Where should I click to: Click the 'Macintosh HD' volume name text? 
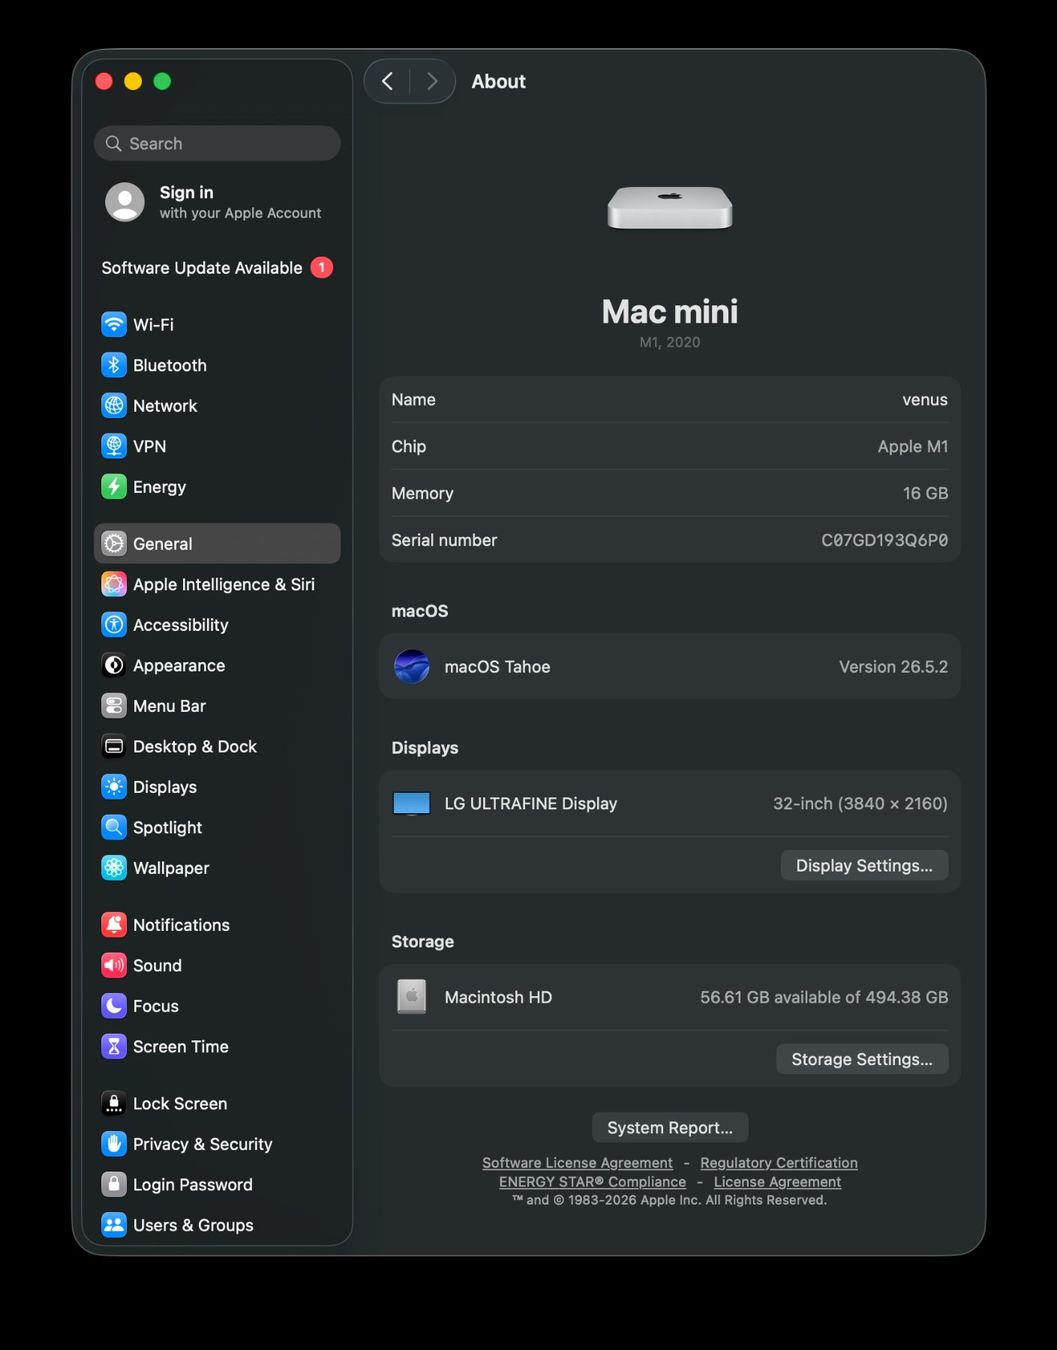(498, 997)
